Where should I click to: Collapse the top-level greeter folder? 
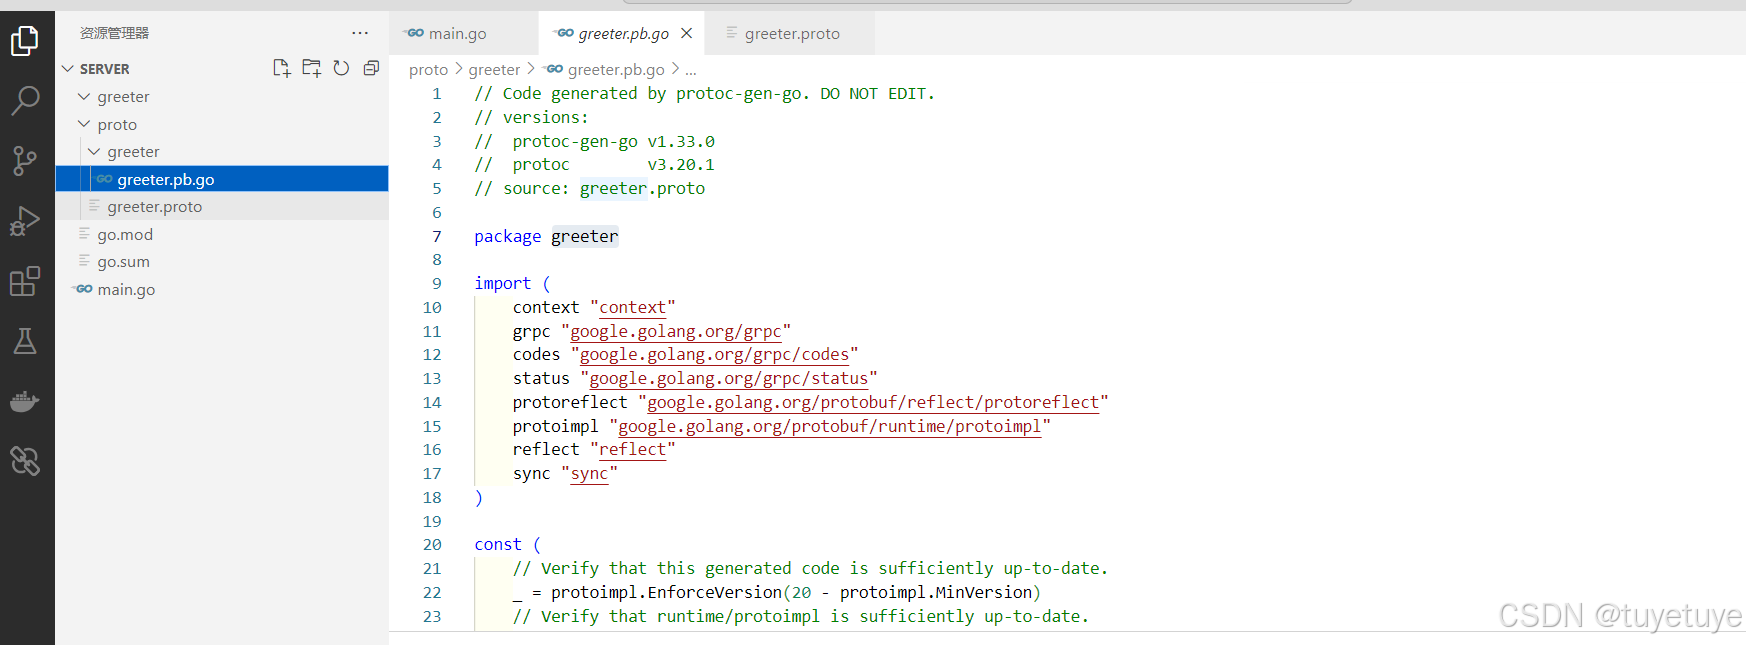84,97
